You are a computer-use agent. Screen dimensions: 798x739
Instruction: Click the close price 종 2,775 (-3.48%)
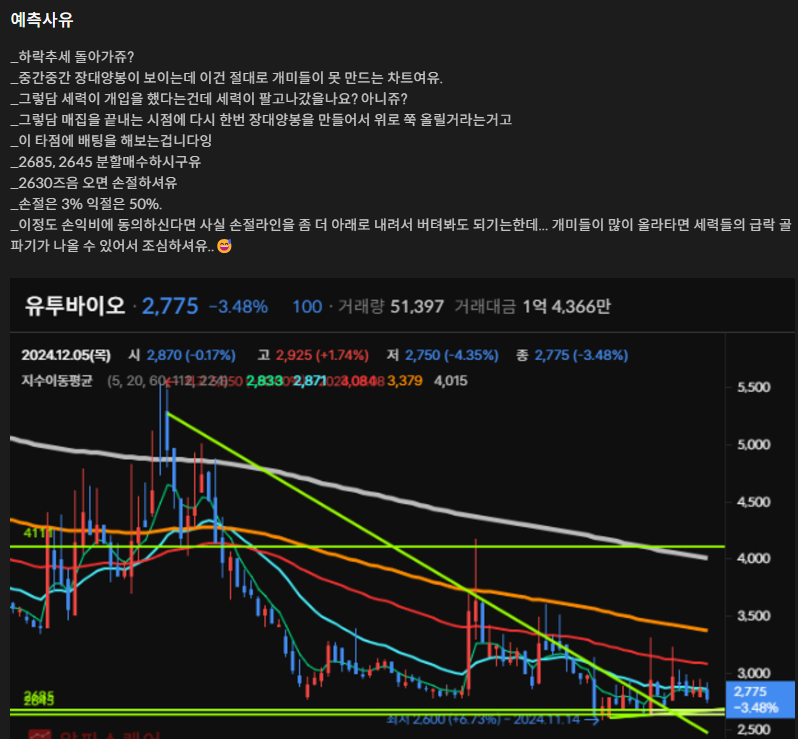(572, 355)
